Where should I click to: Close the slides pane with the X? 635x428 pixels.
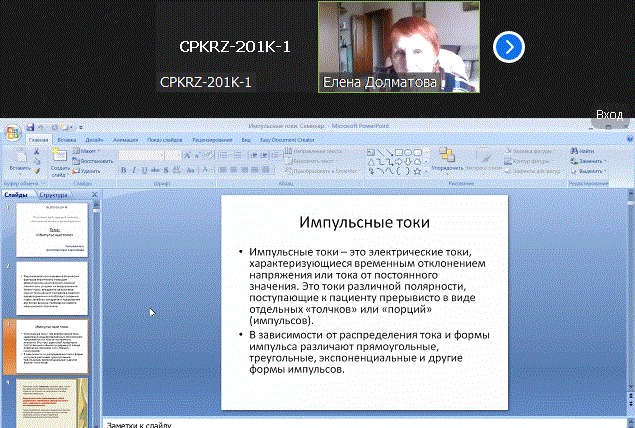[94, 195]
